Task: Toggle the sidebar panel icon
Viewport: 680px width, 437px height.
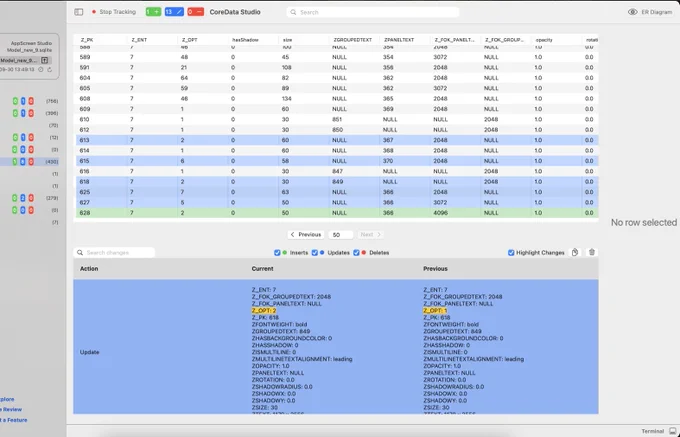Action: 78,12
